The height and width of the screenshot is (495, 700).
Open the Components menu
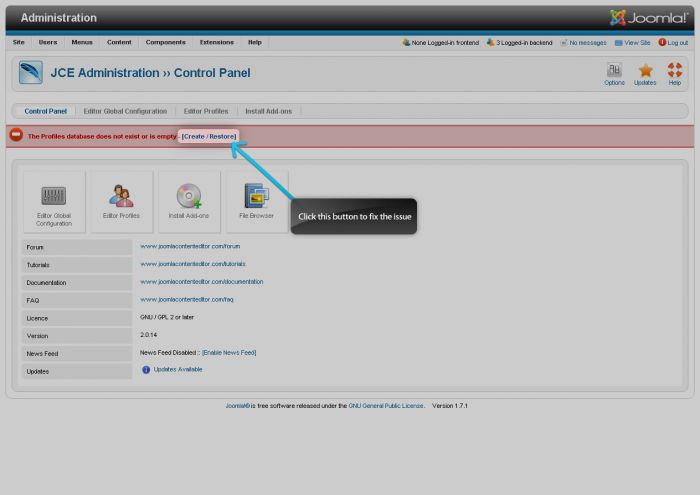166,42
